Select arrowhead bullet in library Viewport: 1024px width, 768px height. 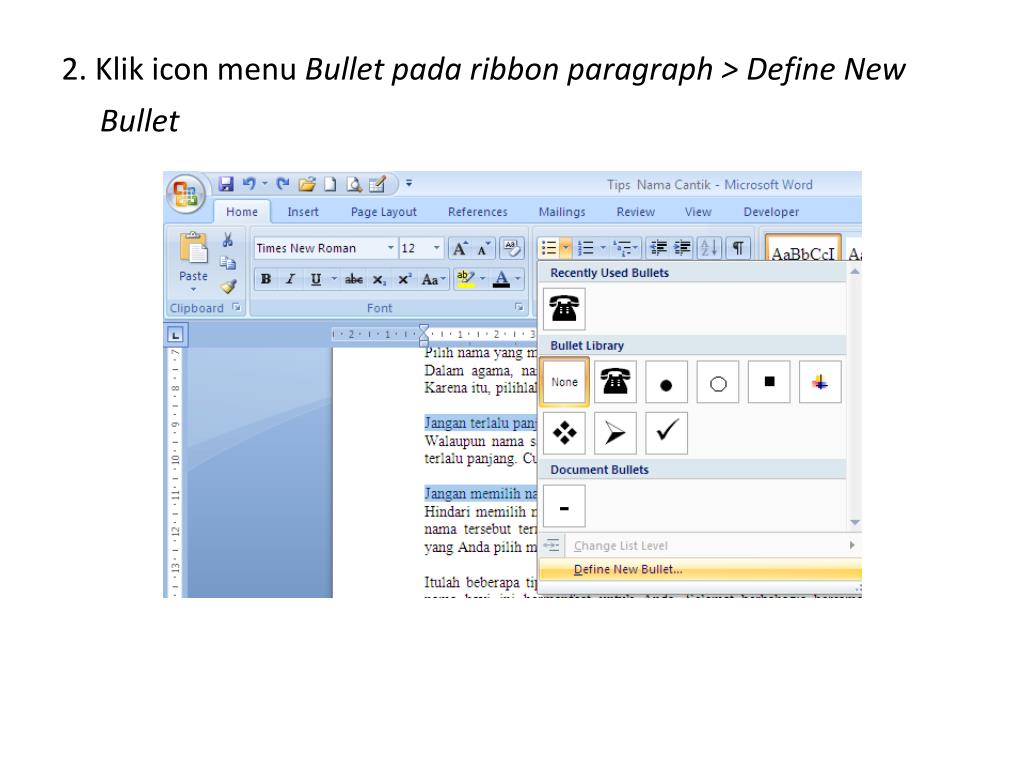615,433
